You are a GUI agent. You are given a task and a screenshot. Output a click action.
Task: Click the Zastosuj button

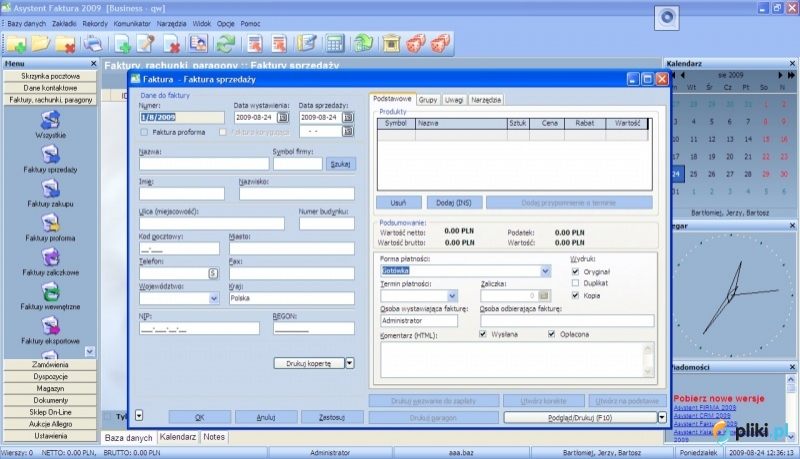tap(332, 417)
